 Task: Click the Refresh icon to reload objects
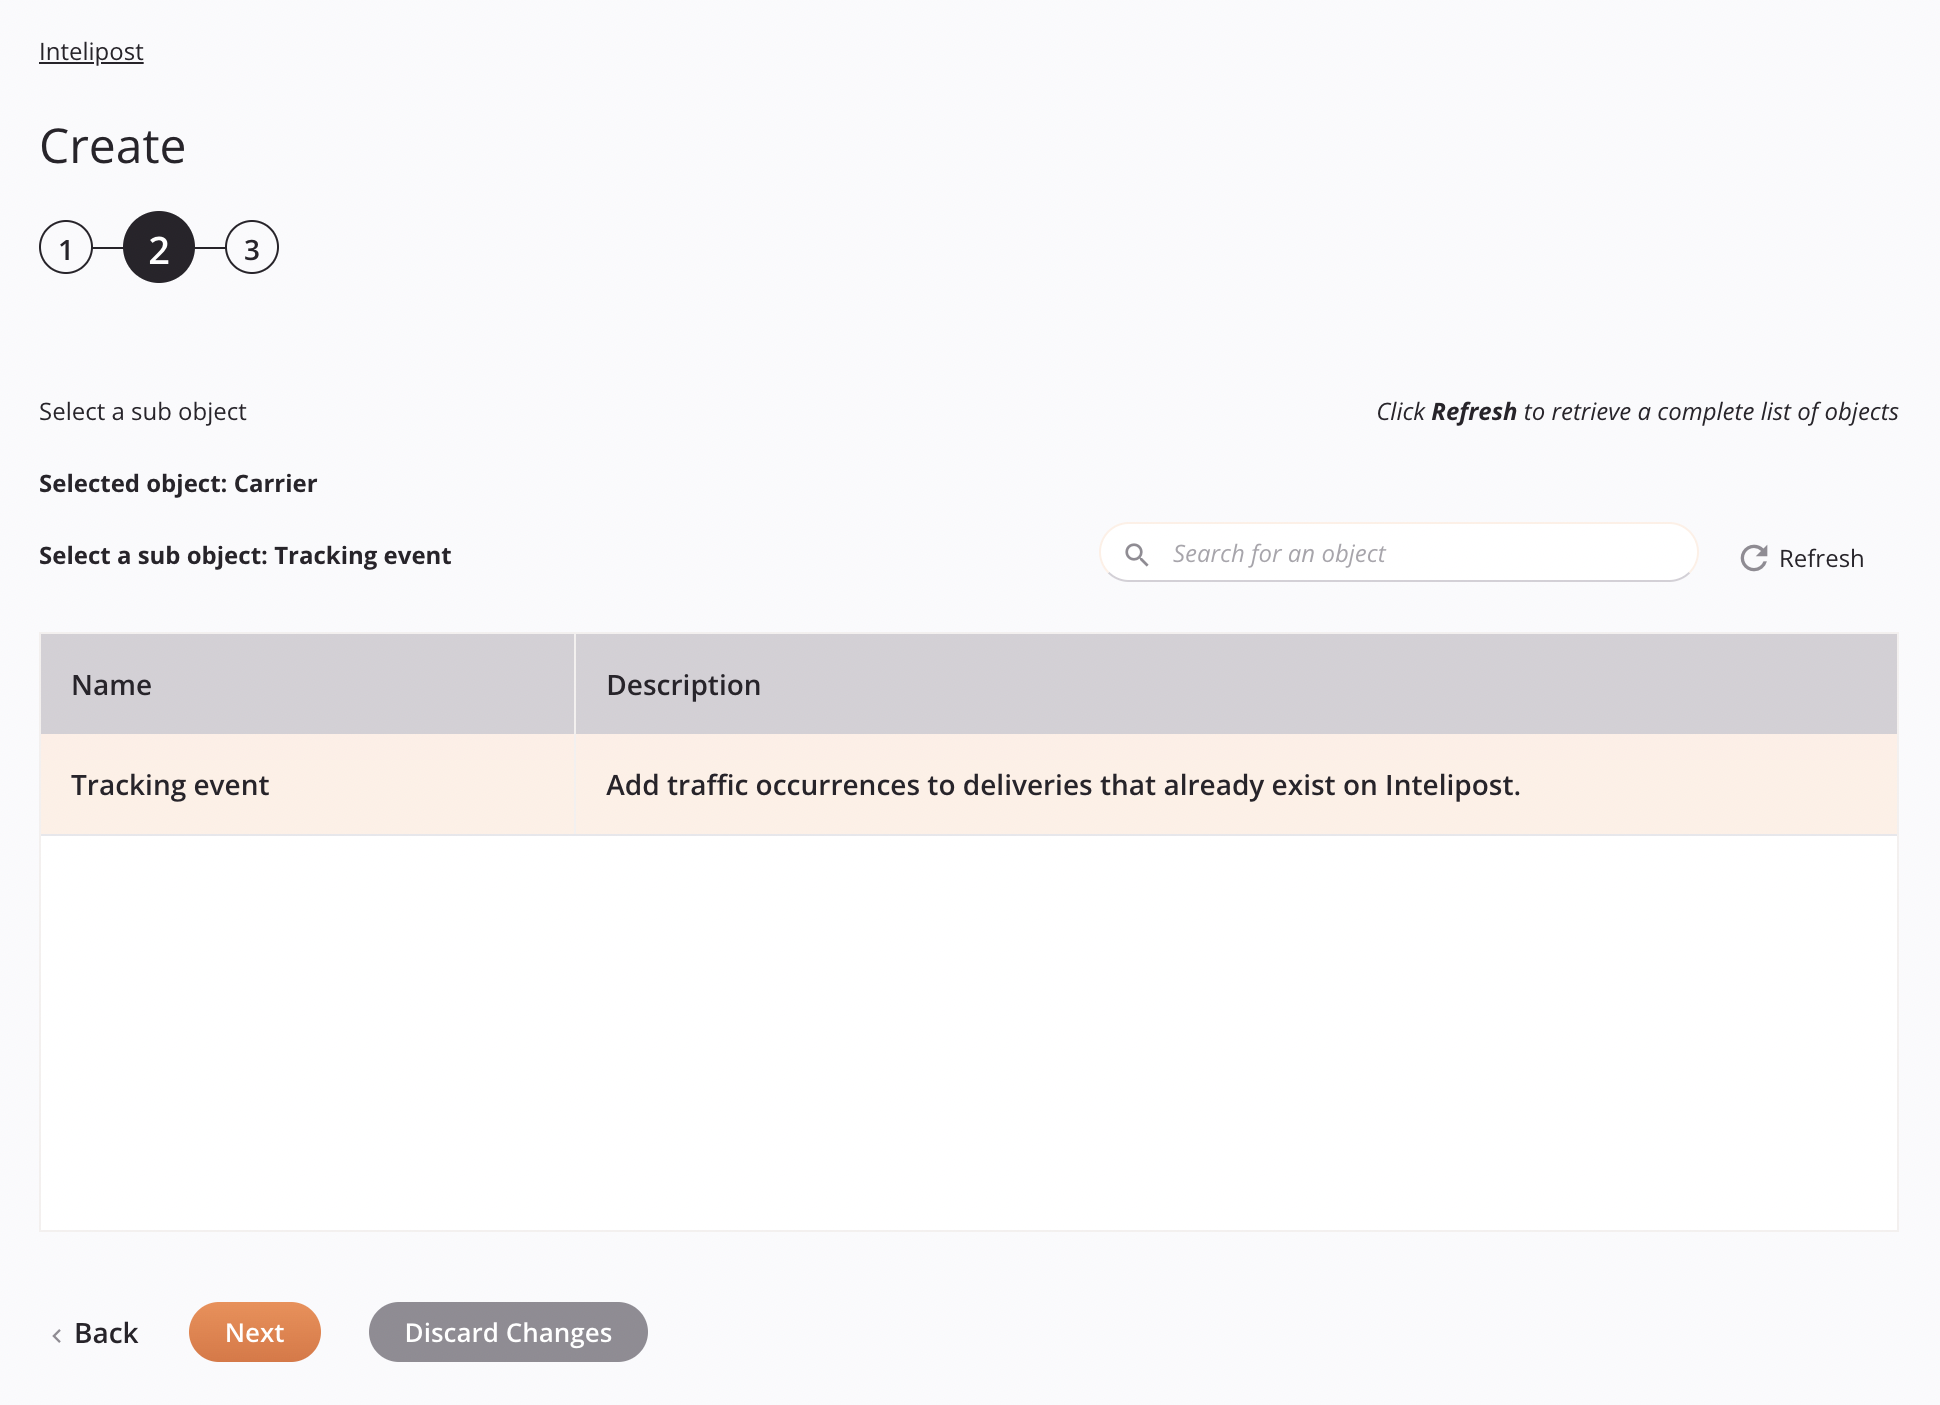click(1752, 557)
